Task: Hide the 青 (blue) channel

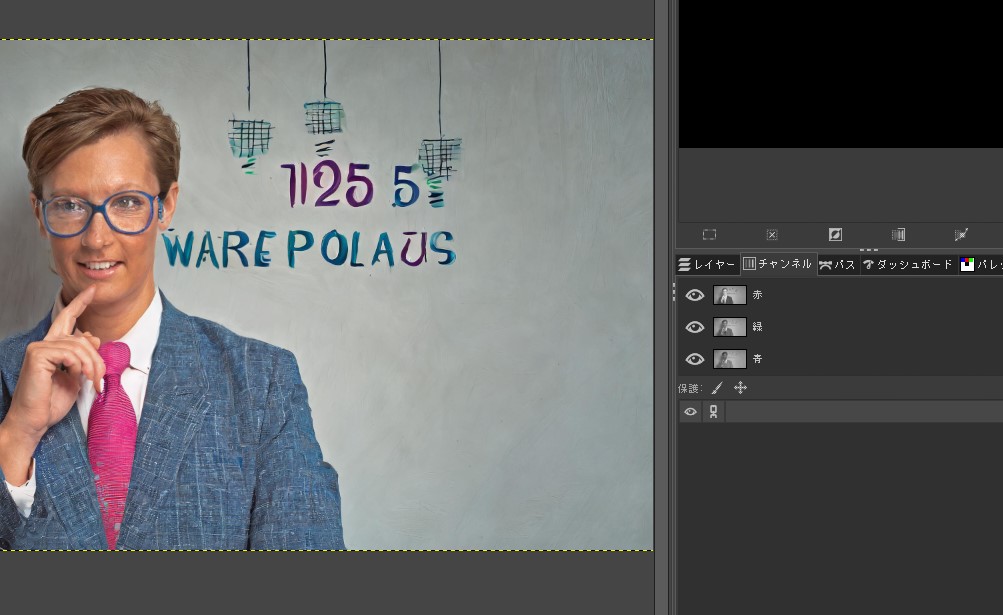Action: (694, 359)
